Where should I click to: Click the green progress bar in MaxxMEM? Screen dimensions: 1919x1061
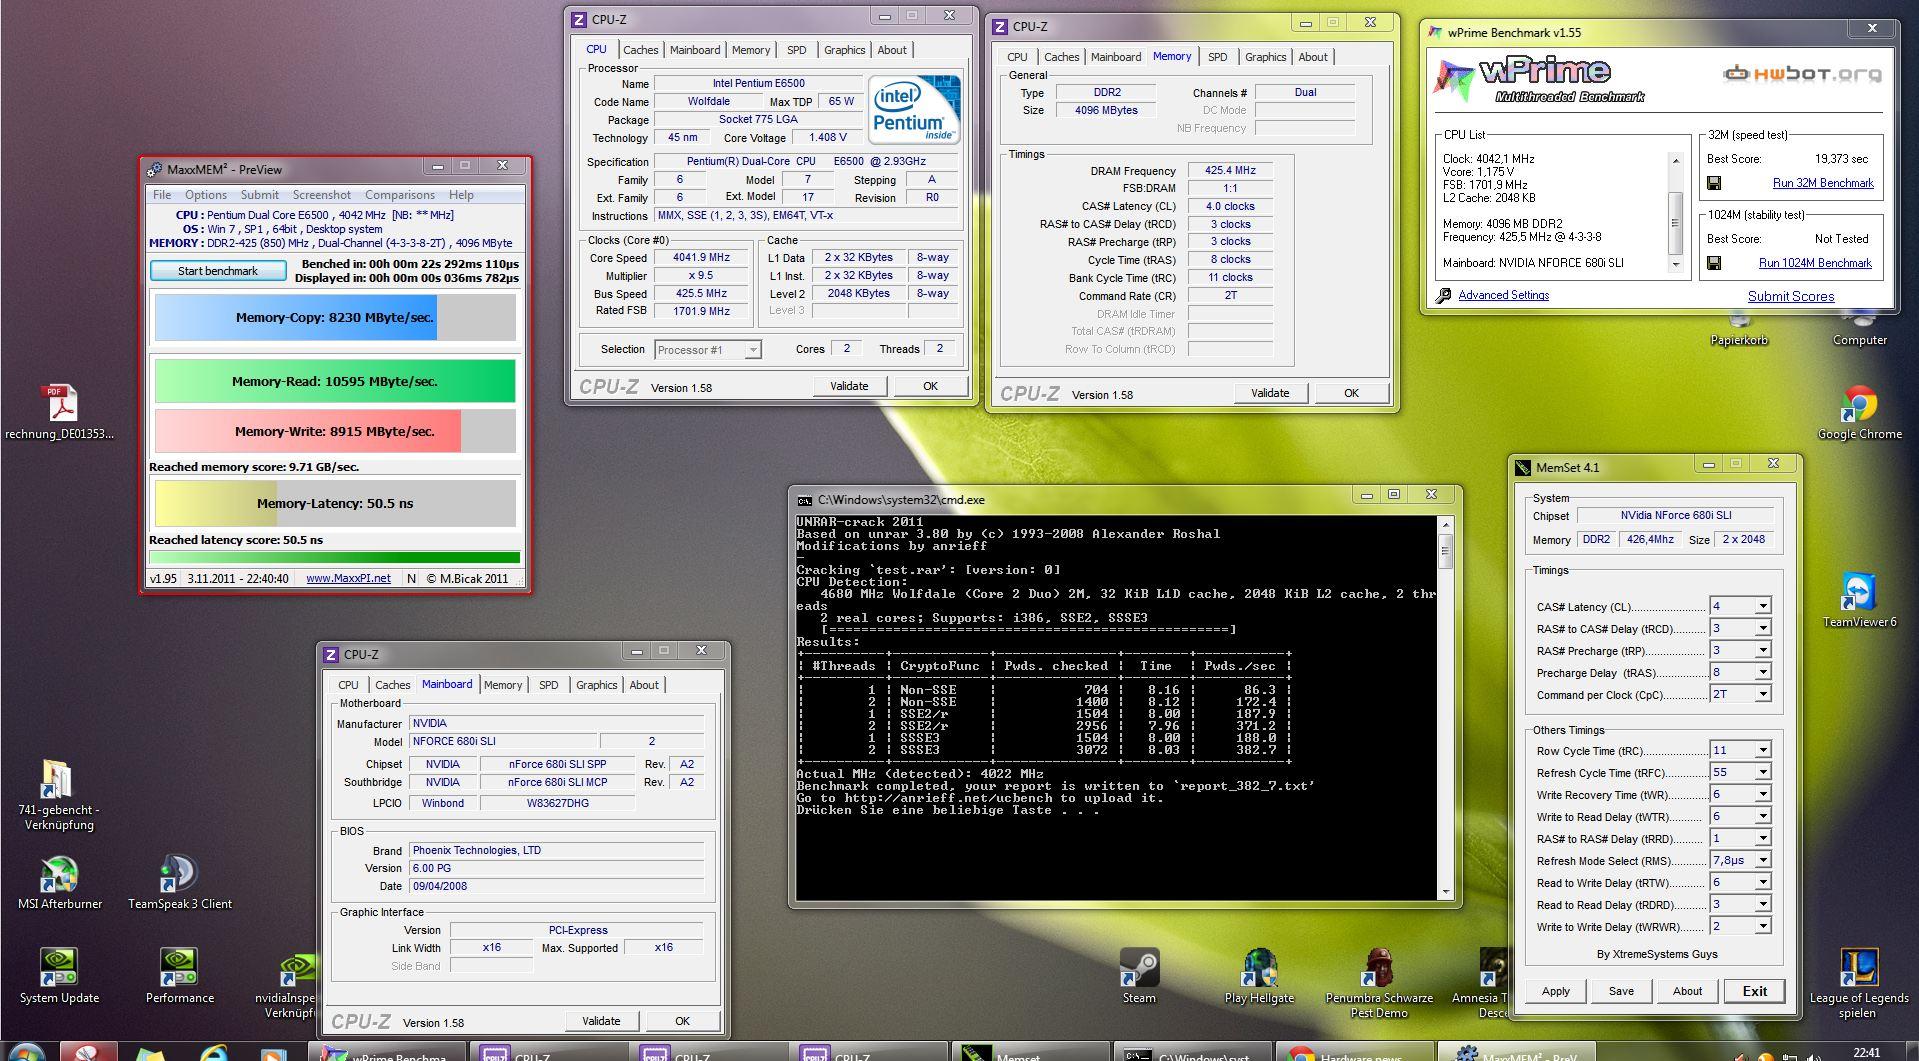point(335,558)
